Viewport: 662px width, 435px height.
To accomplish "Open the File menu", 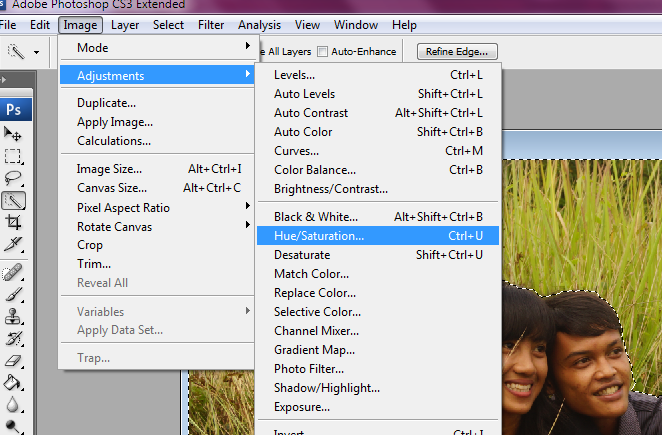I will coord(8,25).
